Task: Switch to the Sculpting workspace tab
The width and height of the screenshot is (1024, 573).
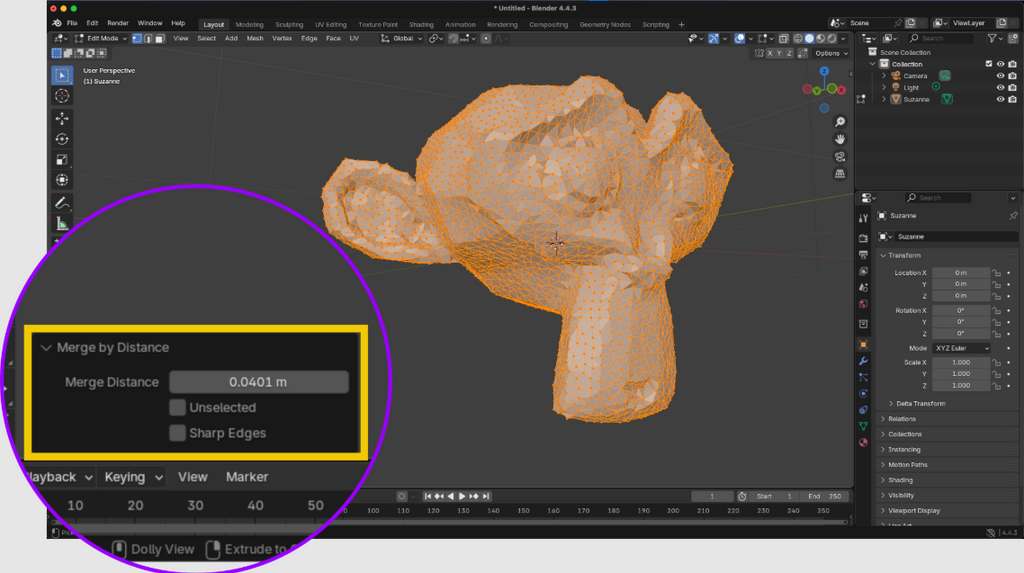Action: [289, 25]
